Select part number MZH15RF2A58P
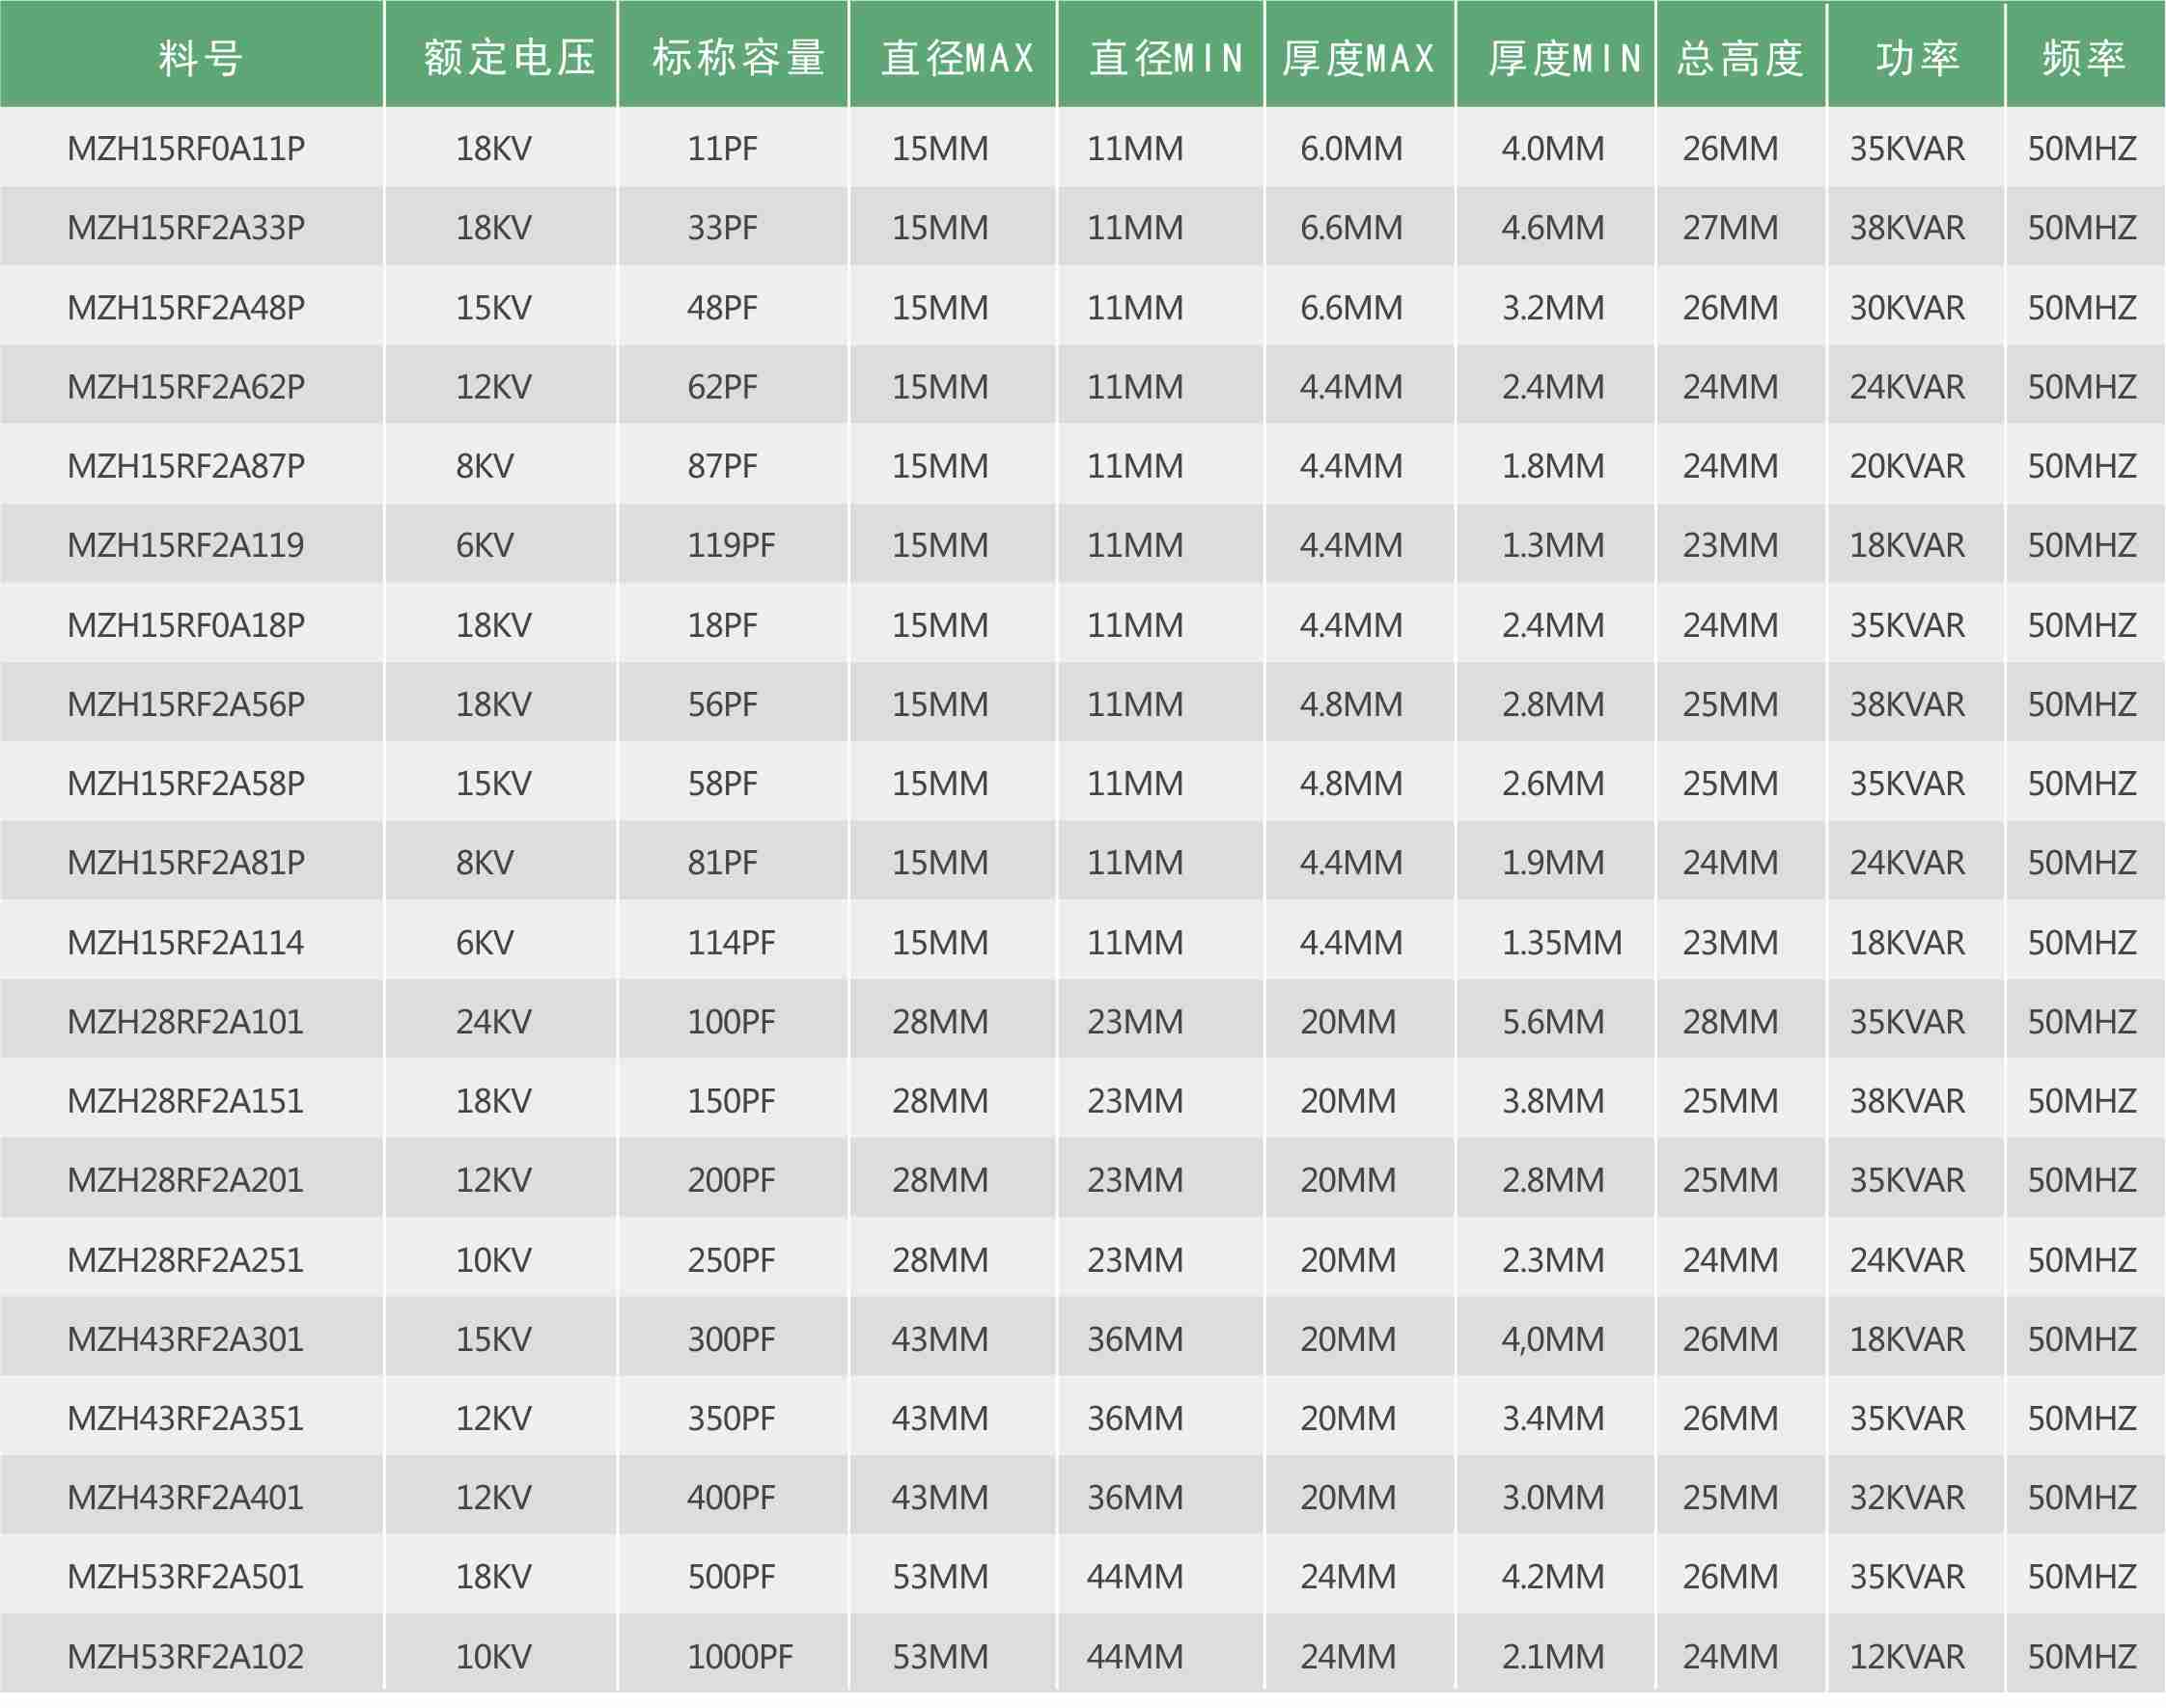This screenshot has width=2166, height=1708. [x=186, y=782]
